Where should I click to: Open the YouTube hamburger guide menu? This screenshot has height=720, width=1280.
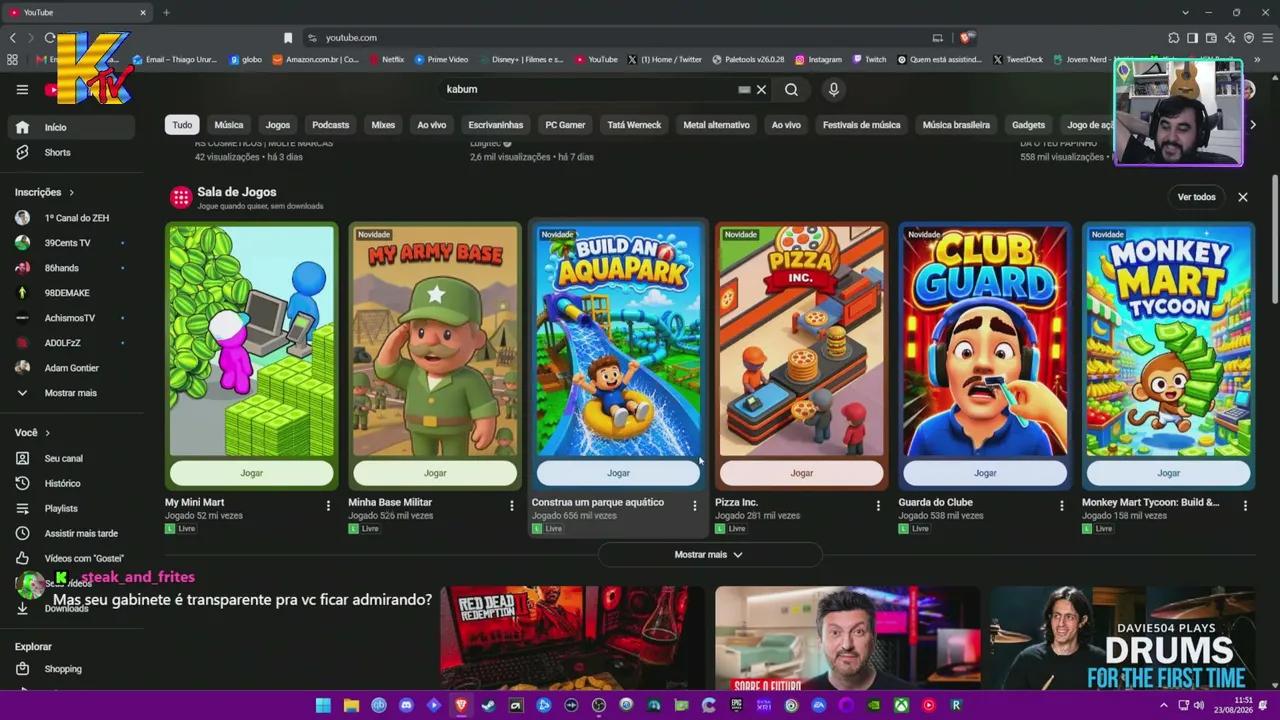[x=22, y=89]
